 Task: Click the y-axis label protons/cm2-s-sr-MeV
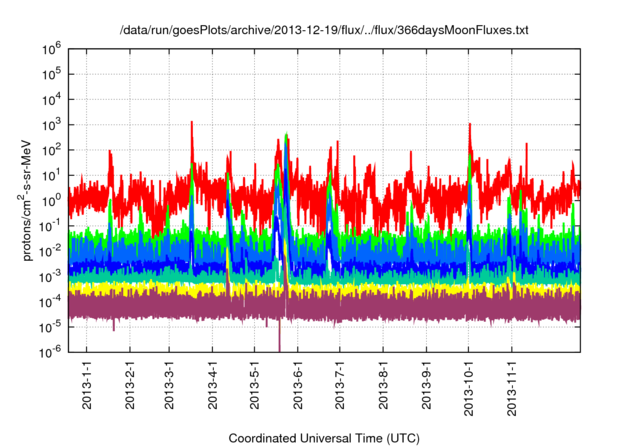tap(29, 199)
